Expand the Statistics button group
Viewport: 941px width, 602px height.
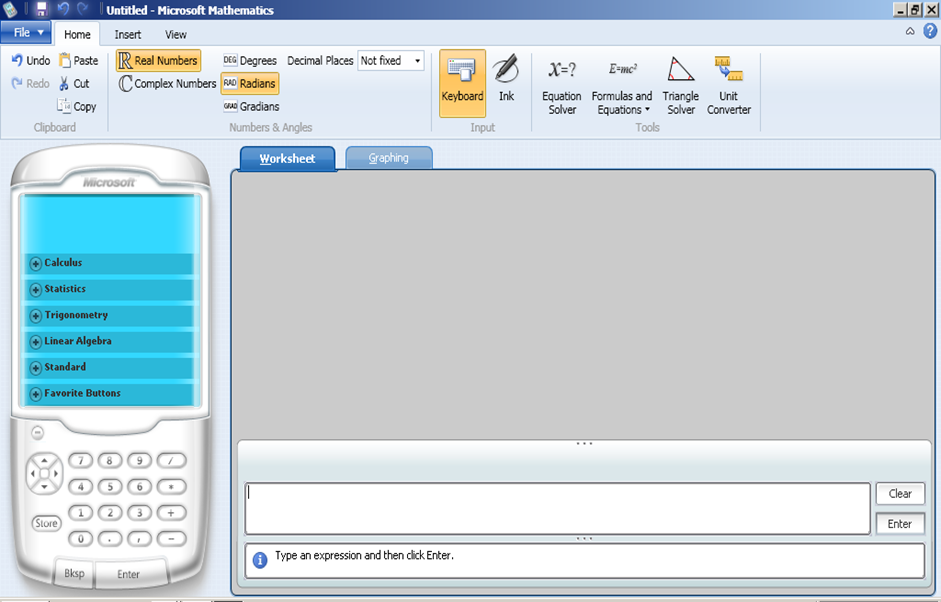[109, 289]
